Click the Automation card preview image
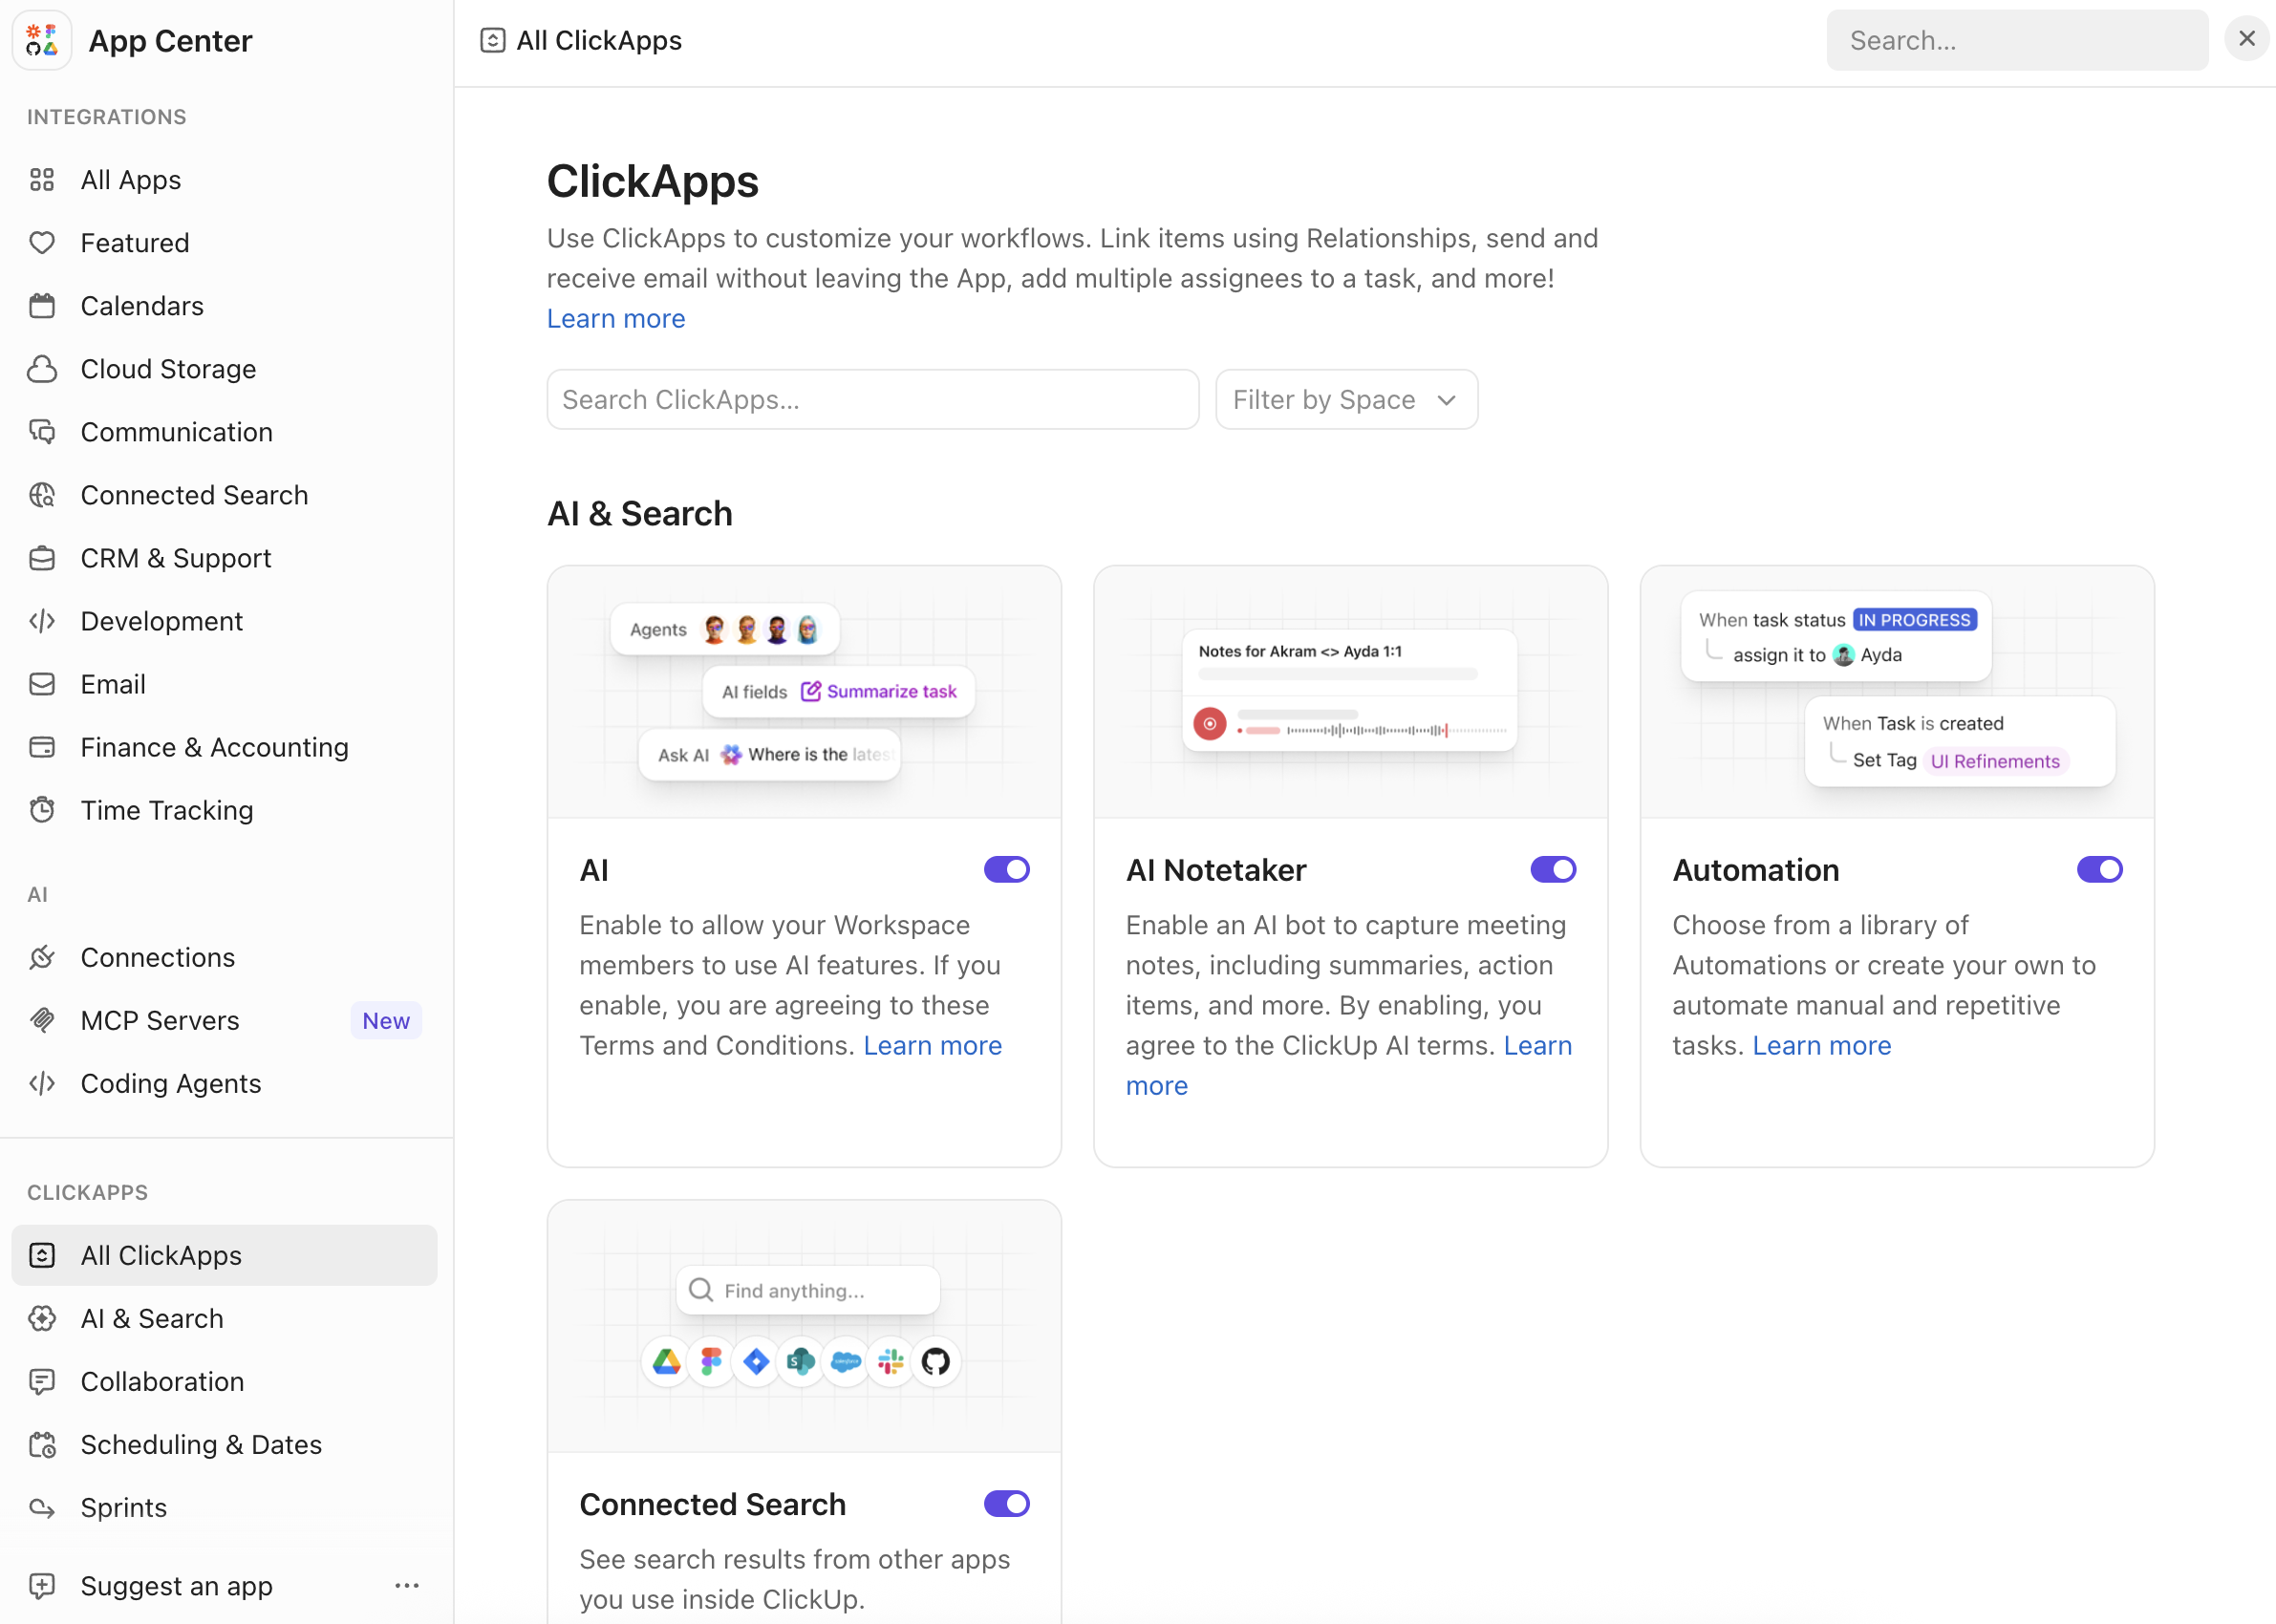Image resolution: width=2276 pixels, height=1624 pixels. [x=1897, y=692]
